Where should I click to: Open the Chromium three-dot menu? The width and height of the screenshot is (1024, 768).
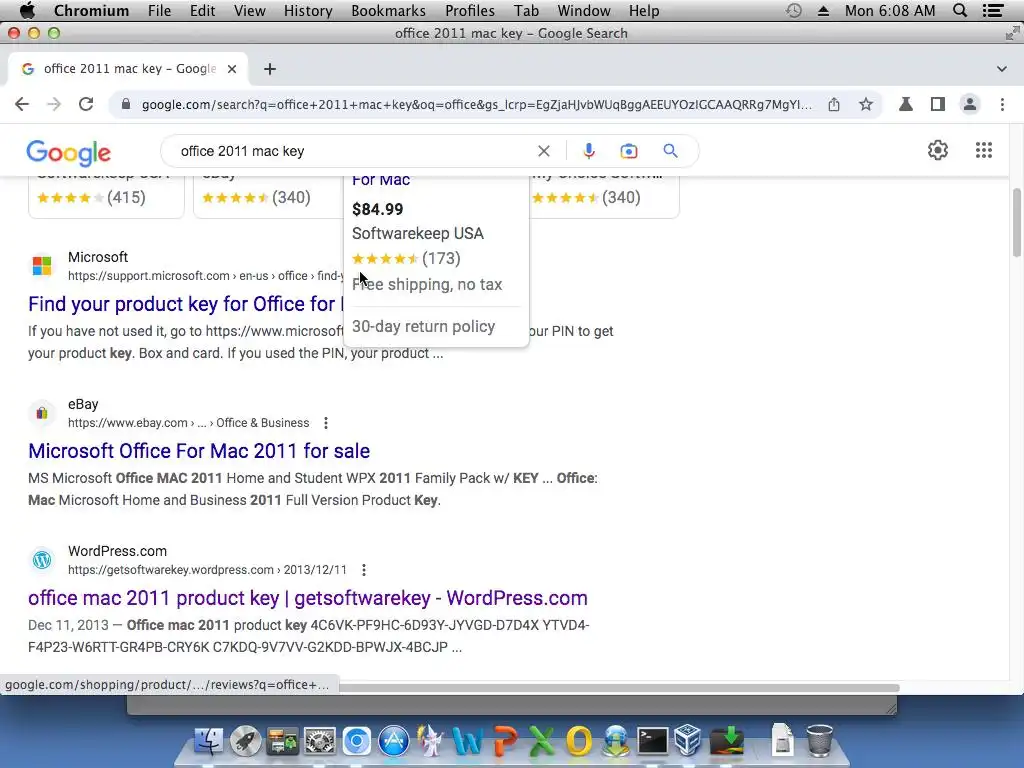tap(1002, 104)
